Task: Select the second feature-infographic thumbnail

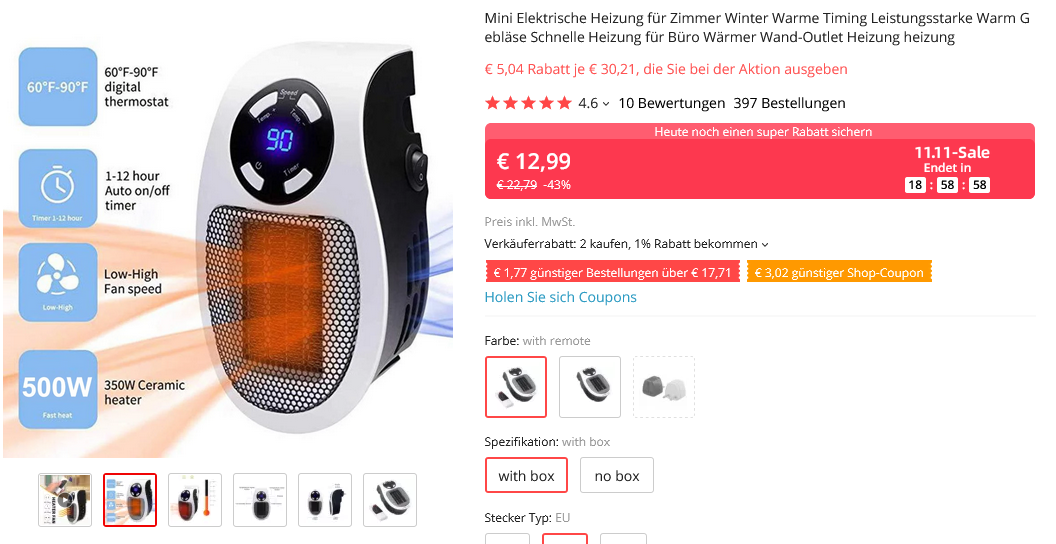Action: (x=130, y=500)
